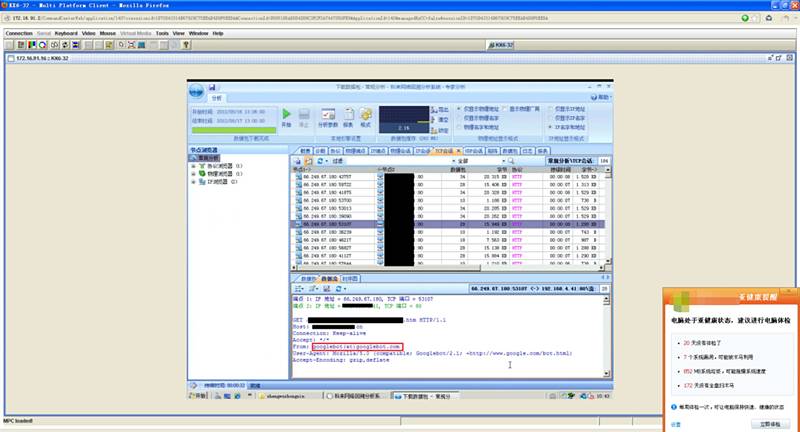Select 仅显示物理地址 radio button
Screen dimensions: 800x432
pyautogui.click(x=459, y=109)
